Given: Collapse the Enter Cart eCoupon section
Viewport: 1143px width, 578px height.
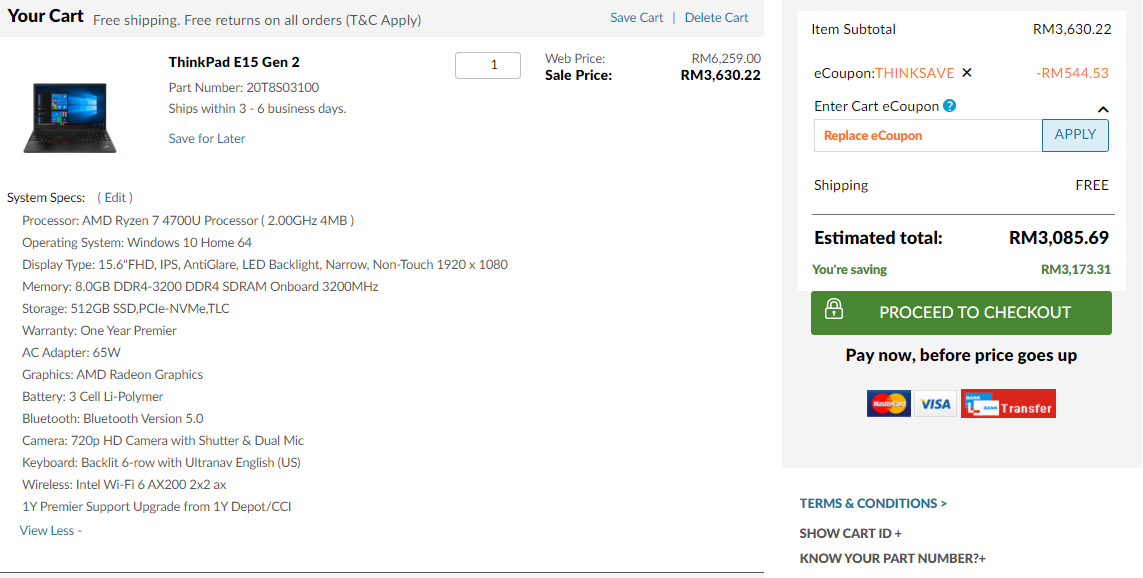Looking at the screenshot, I should pos(1103,109).
